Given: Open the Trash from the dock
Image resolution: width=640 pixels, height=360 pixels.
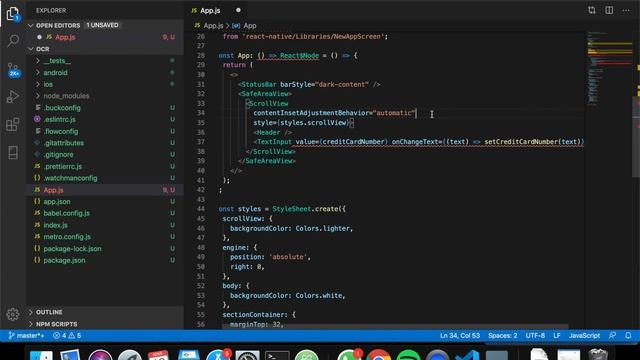Looking at the screenshot, I should click(598, 354).
